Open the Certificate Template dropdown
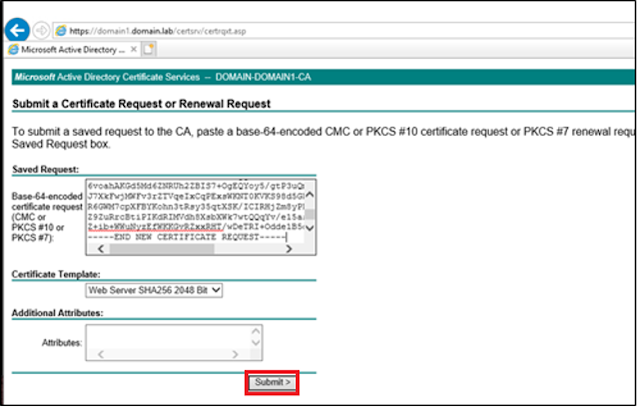Viewport: 640px width, 411px height. 154,291
